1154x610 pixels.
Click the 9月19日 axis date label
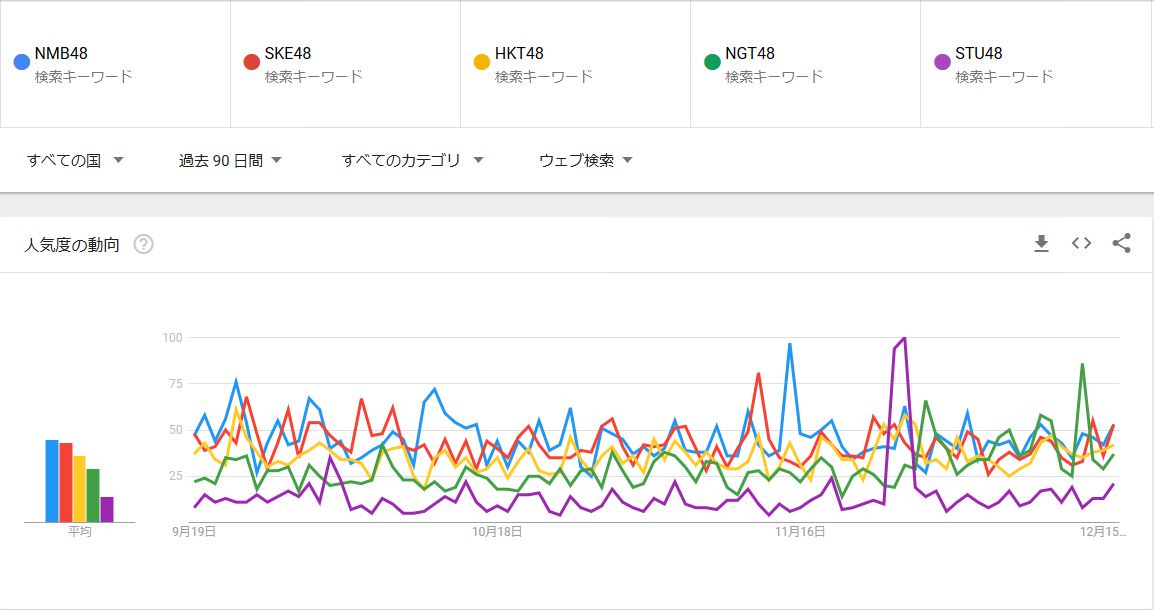(194, 531)
